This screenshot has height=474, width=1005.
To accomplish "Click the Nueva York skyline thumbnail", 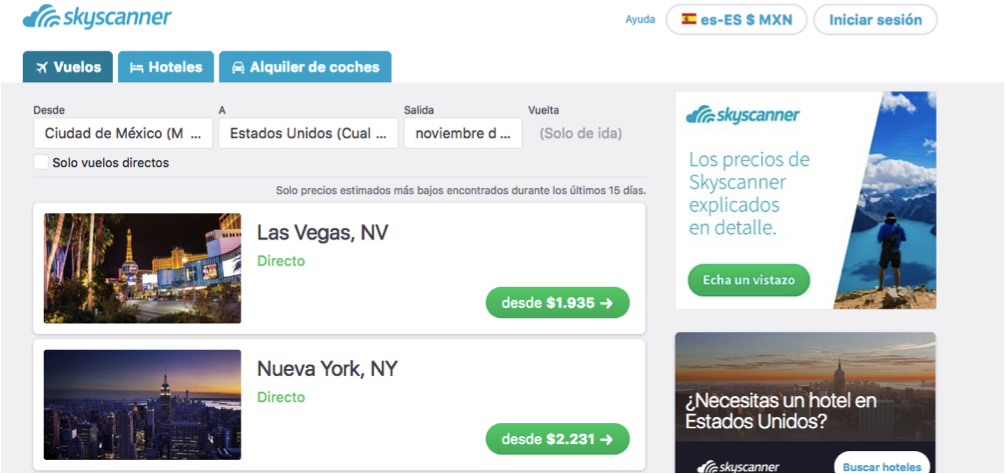I will point(142,405).
